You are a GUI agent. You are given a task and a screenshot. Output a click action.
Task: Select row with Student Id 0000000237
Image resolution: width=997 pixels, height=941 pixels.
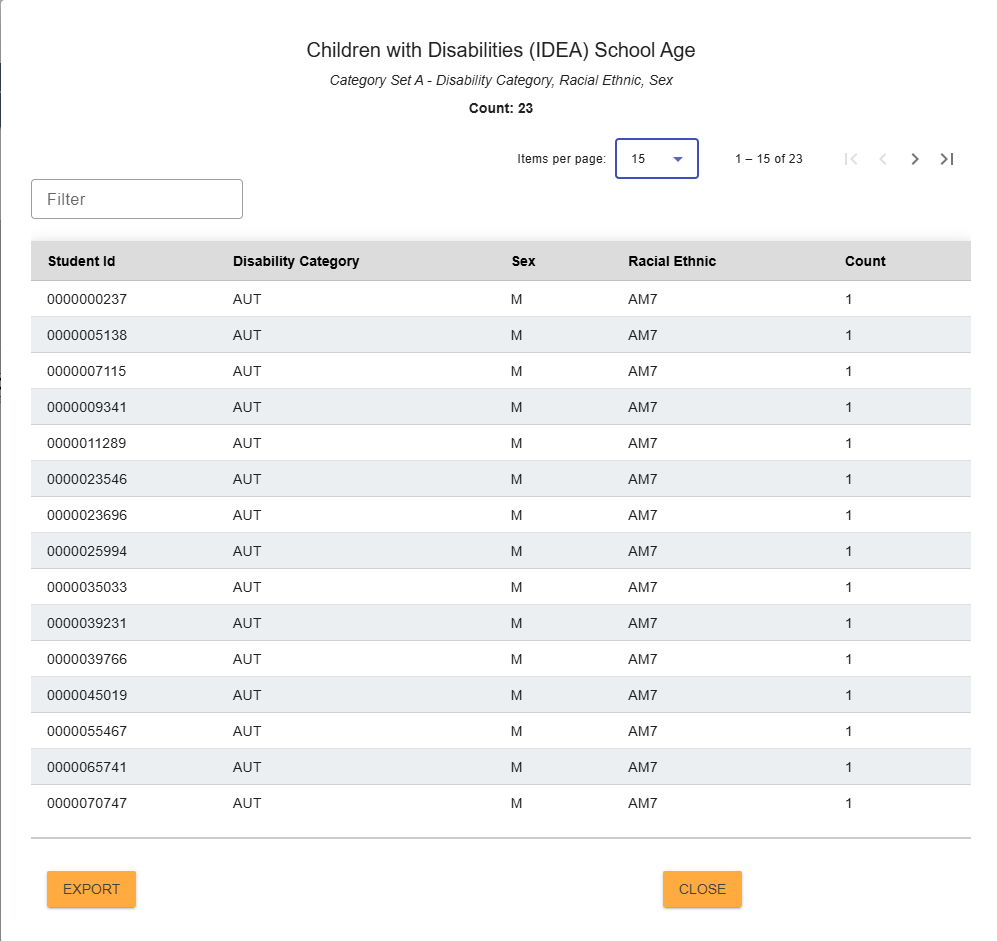pyautogui.click(x=87, y=299)
